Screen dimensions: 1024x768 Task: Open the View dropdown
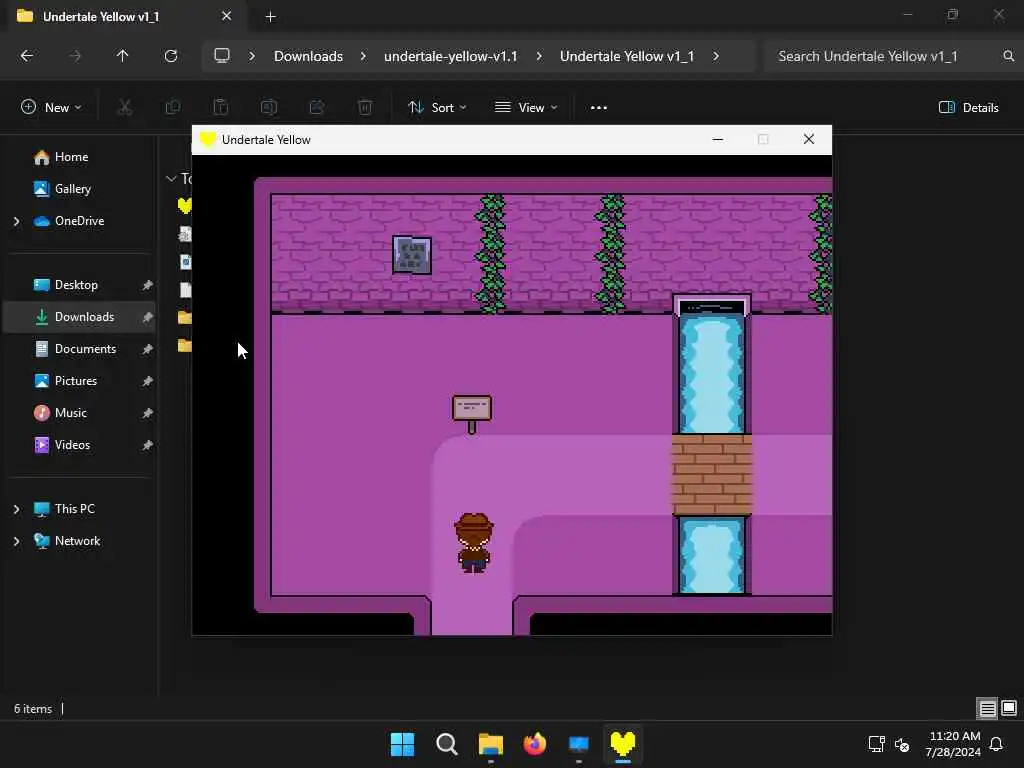click(x=526, y=108)
